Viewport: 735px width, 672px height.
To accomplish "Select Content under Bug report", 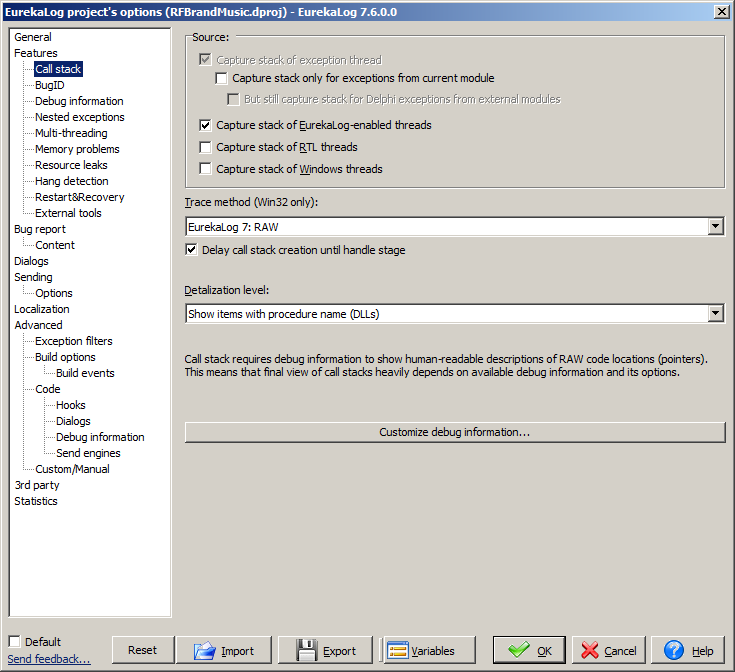I will (x=55, y=245).
